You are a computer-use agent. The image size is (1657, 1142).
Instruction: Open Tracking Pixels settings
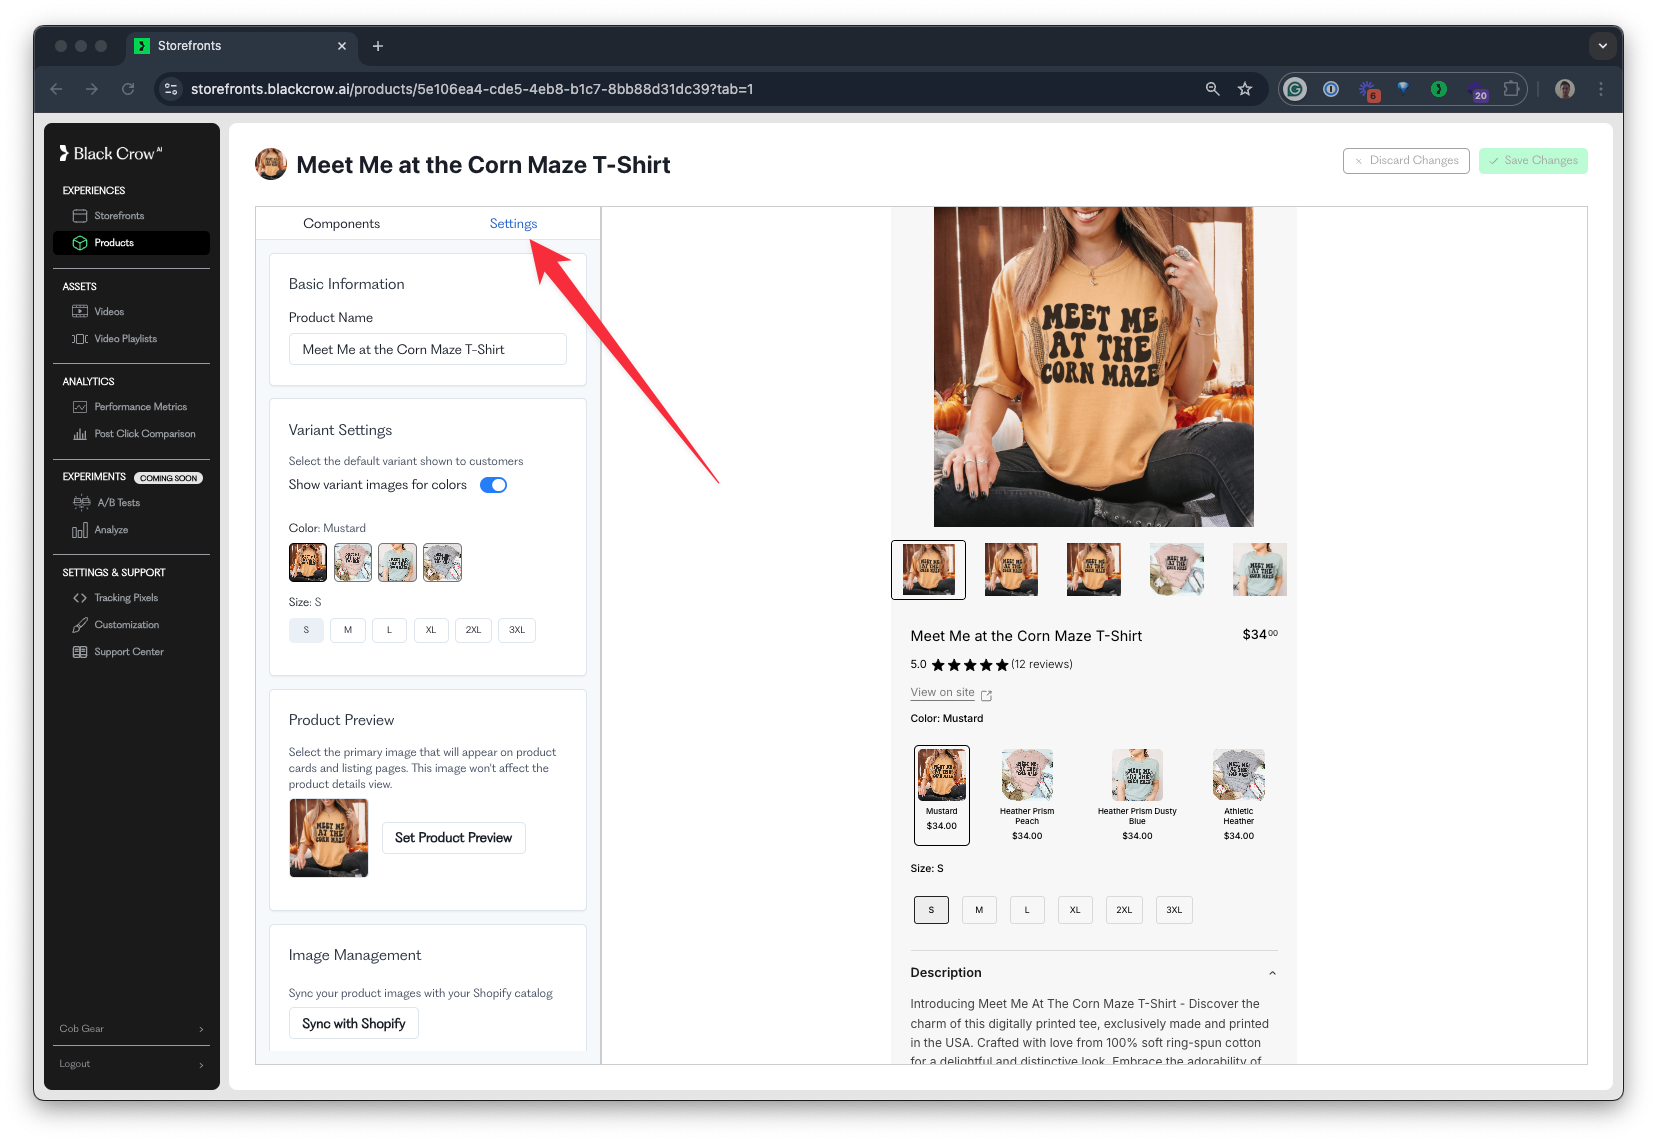[126, 598]
